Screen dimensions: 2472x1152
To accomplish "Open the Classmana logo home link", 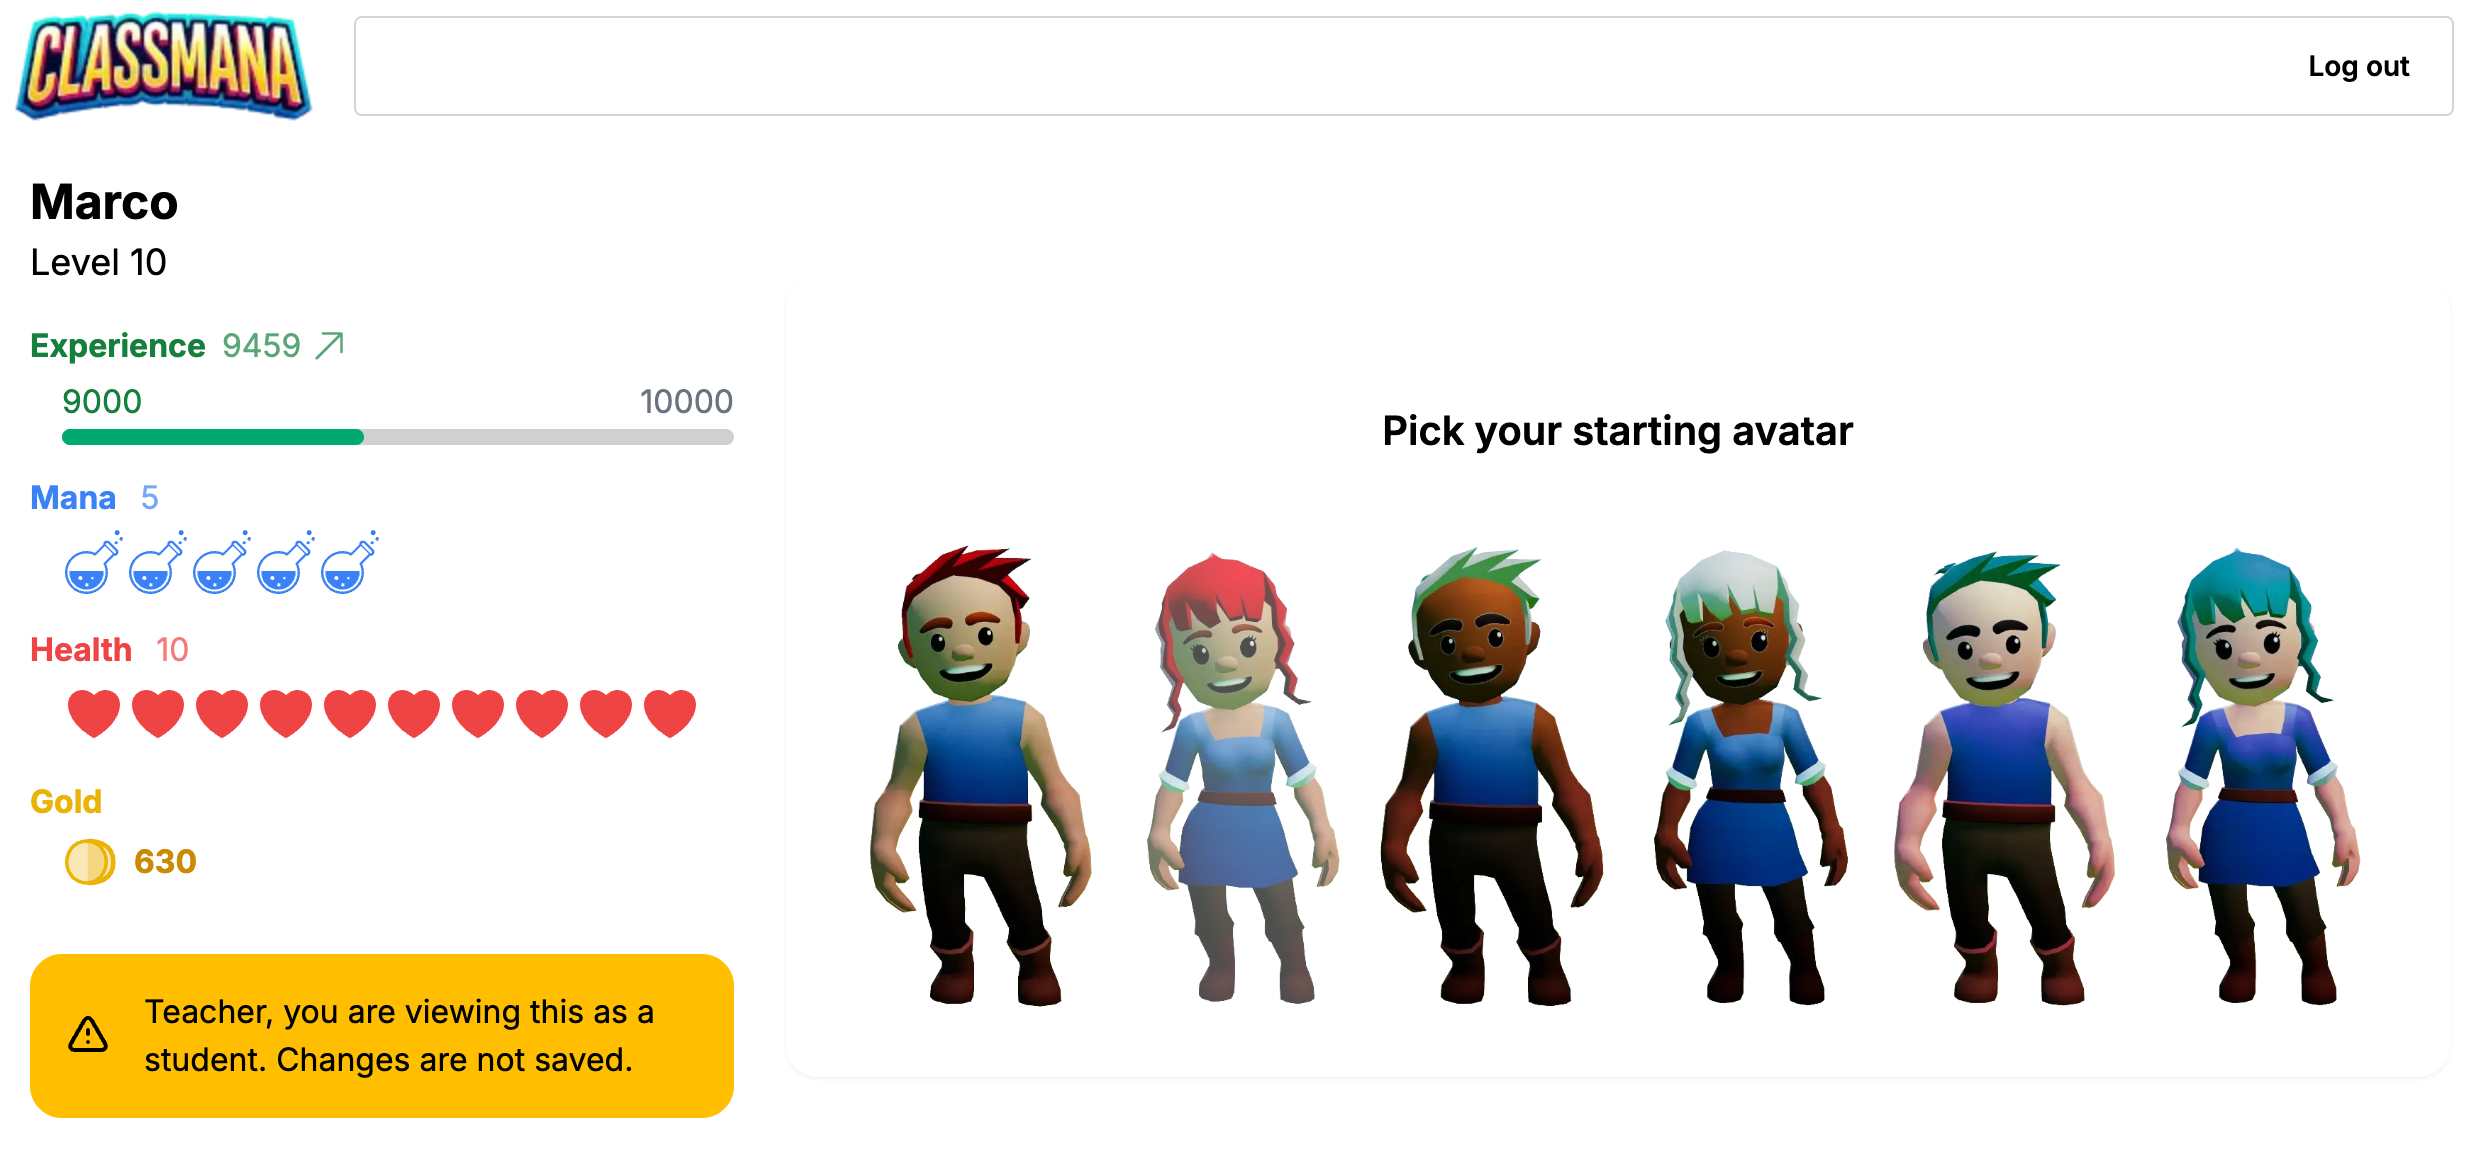I will tap(164, 66).
